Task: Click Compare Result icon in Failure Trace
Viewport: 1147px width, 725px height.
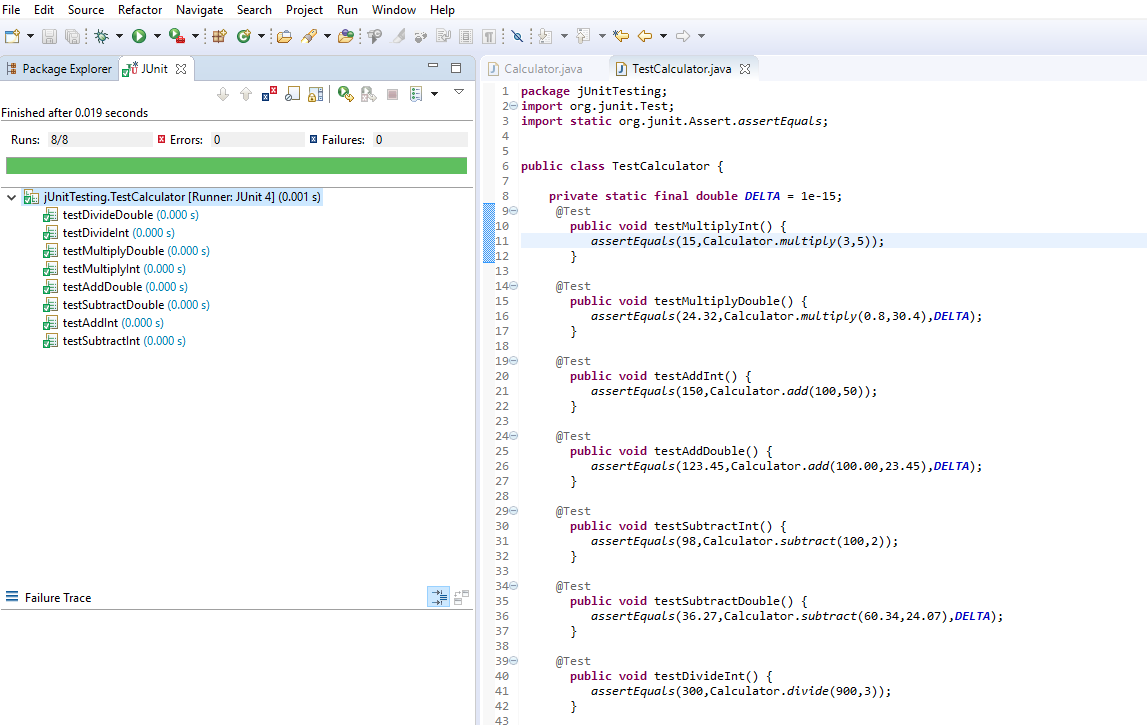Action: (461, 597)
